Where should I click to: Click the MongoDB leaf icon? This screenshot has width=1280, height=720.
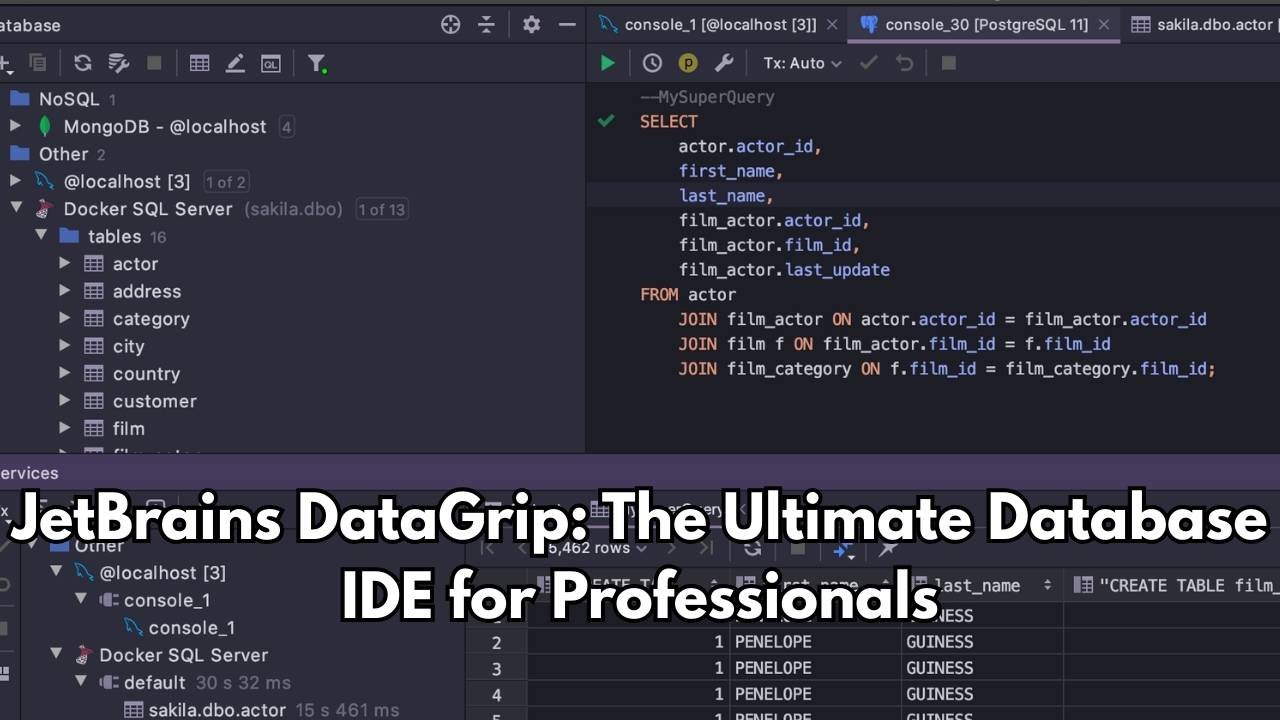click(45, 126)
